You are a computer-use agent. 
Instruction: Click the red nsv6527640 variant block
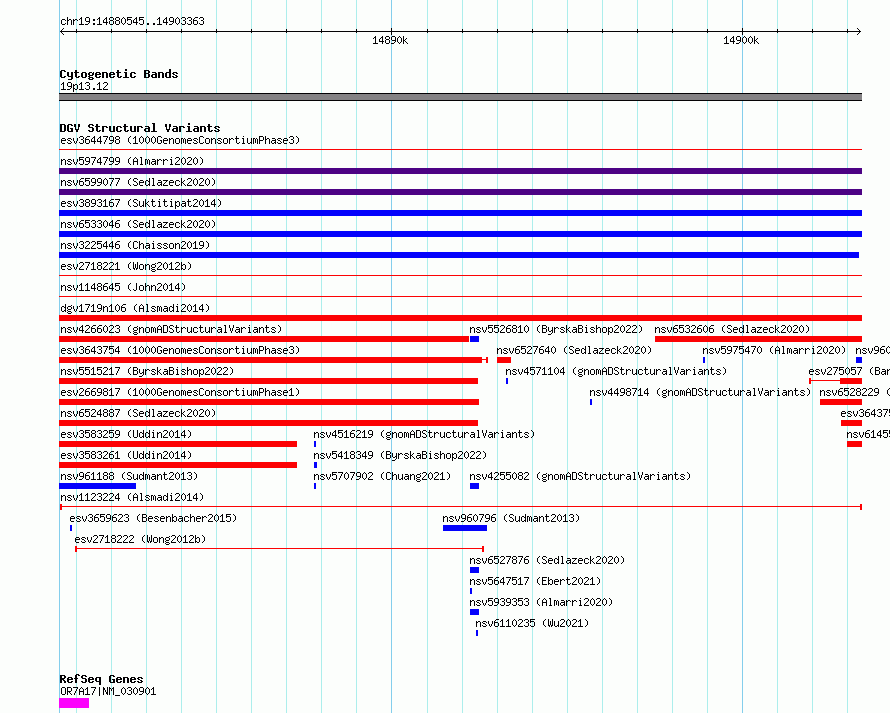click(504, 360)
